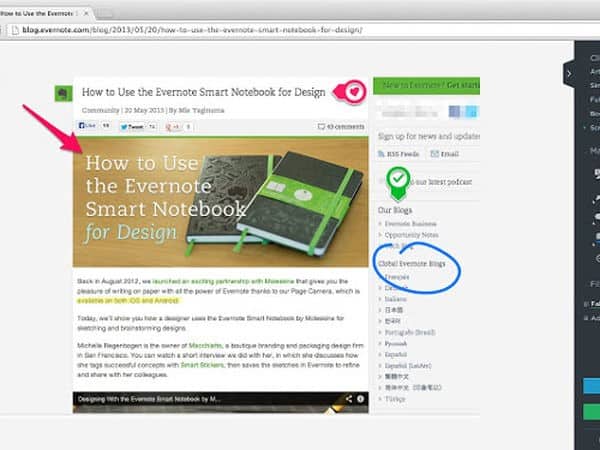Screen dimensions: 600x450
Task: Click the green Save button in the clipper panel
Action: (x=592, y=412)
